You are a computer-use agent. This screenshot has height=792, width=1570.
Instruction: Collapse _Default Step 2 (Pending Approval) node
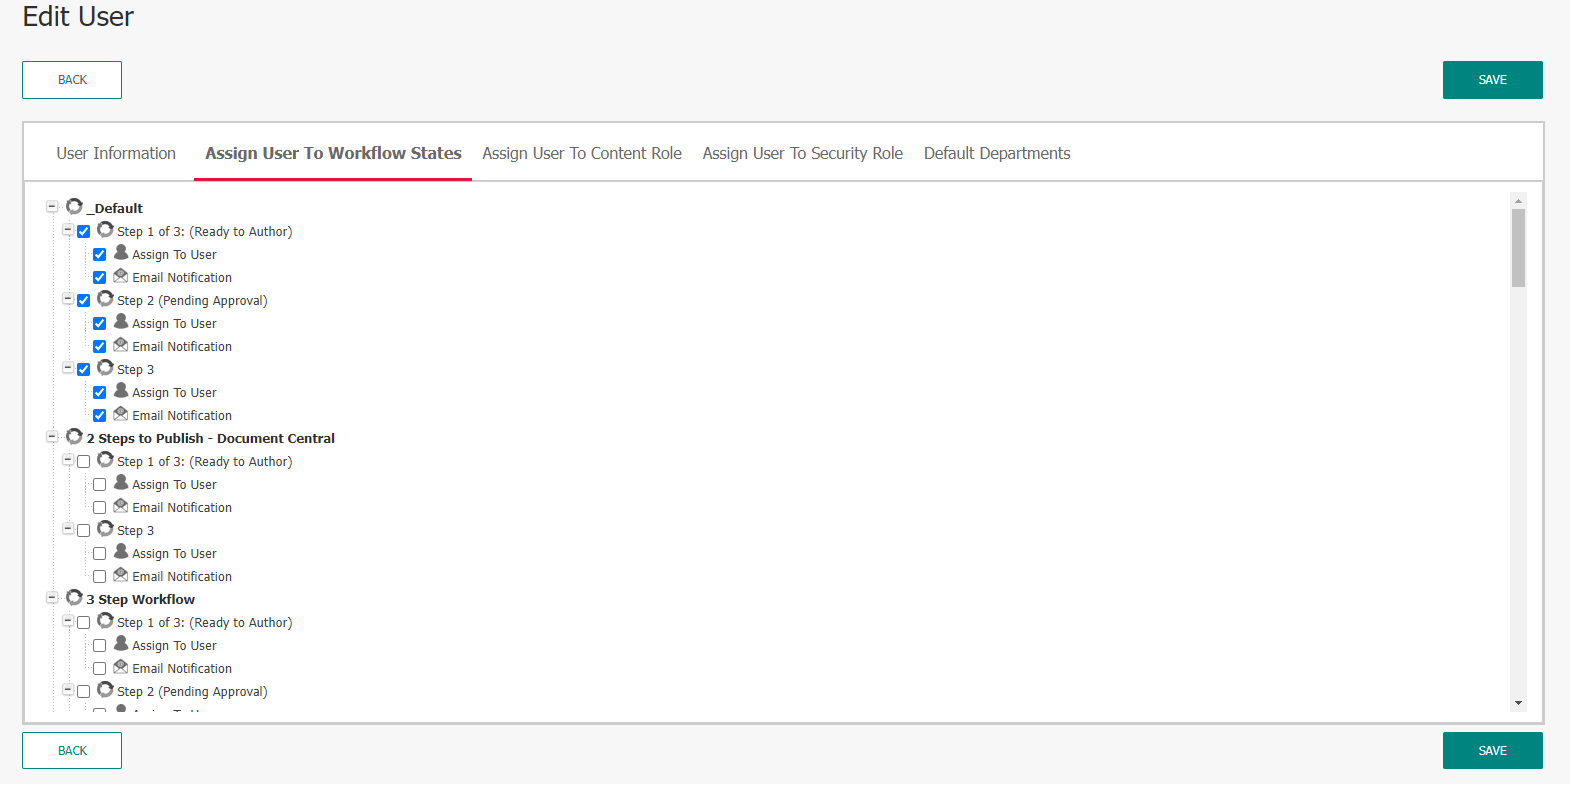pyautogui.click(x=68, y=299)
